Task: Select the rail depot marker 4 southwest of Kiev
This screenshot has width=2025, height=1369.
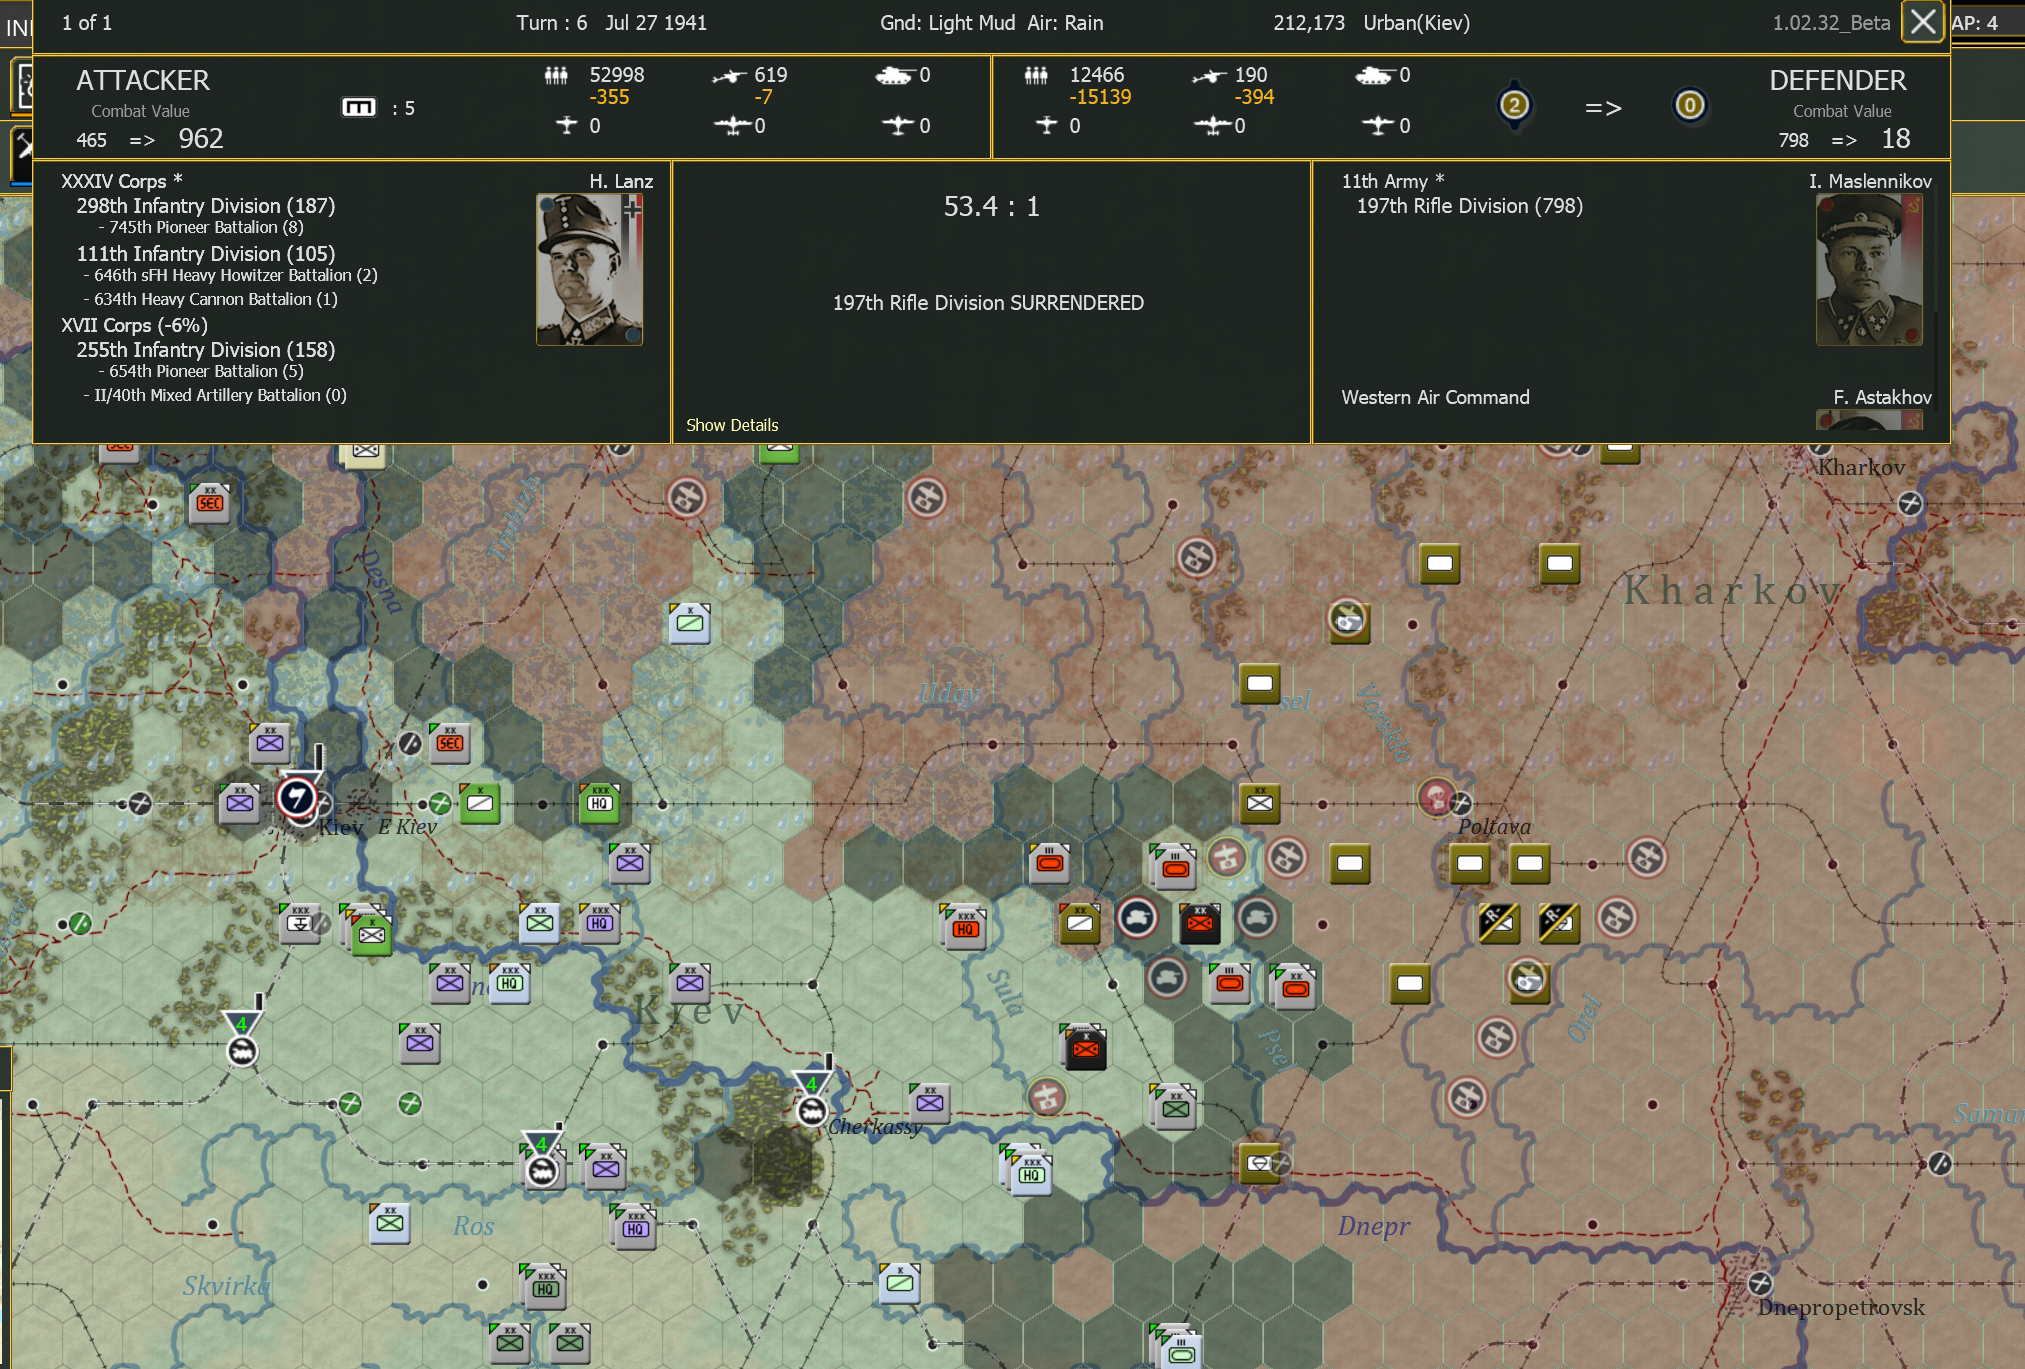Action: (x=241, y=1040)
